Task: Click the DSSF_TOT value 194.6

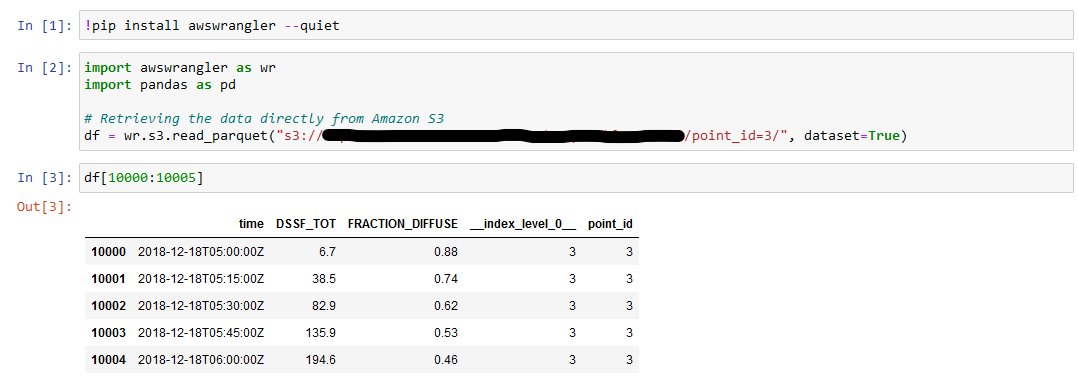Action: point(321,359)
